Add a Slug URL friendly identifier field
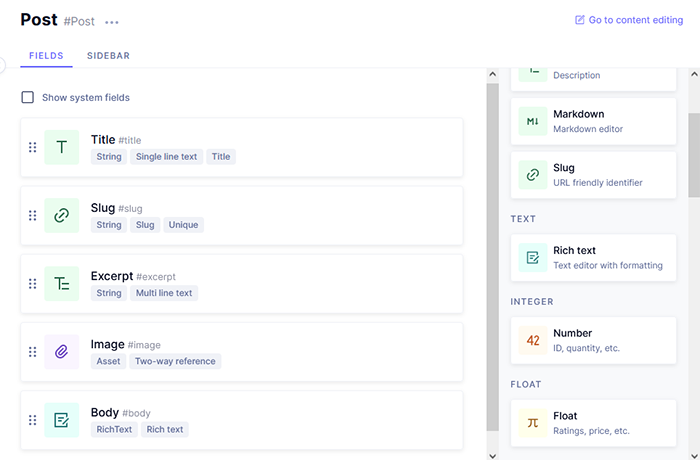This screenshot has width=700, height=460. [x=593, y=175]
